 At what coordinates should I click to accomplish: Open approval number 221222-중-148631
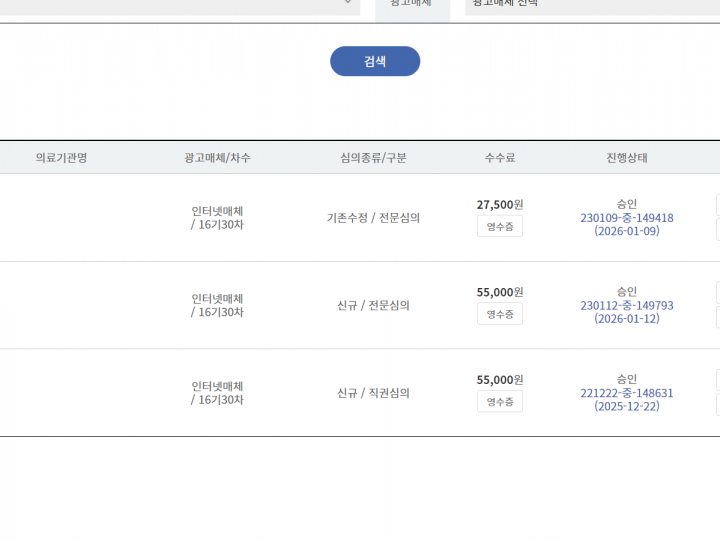[x=626, y=393]
